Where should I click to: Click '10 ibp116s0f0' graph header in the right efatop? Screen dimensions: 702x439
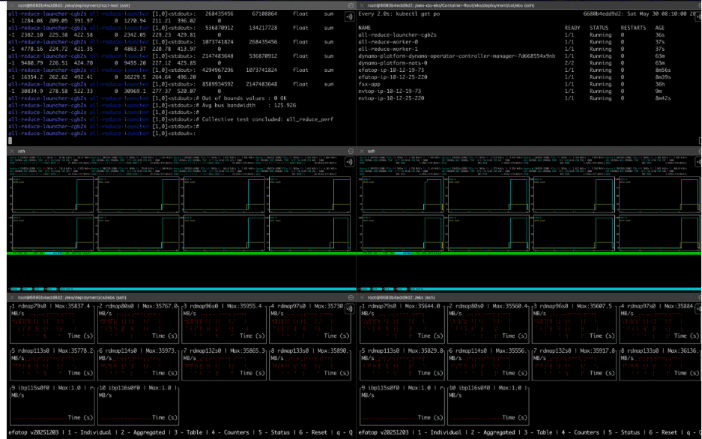(x=472, y=388)
